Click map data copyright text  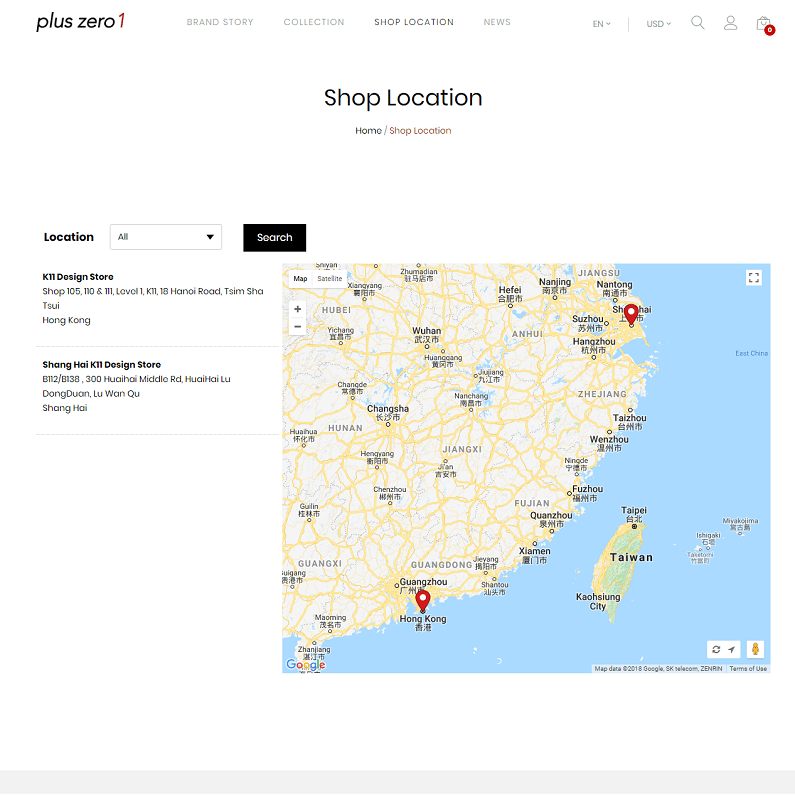(x=658, y=669)
